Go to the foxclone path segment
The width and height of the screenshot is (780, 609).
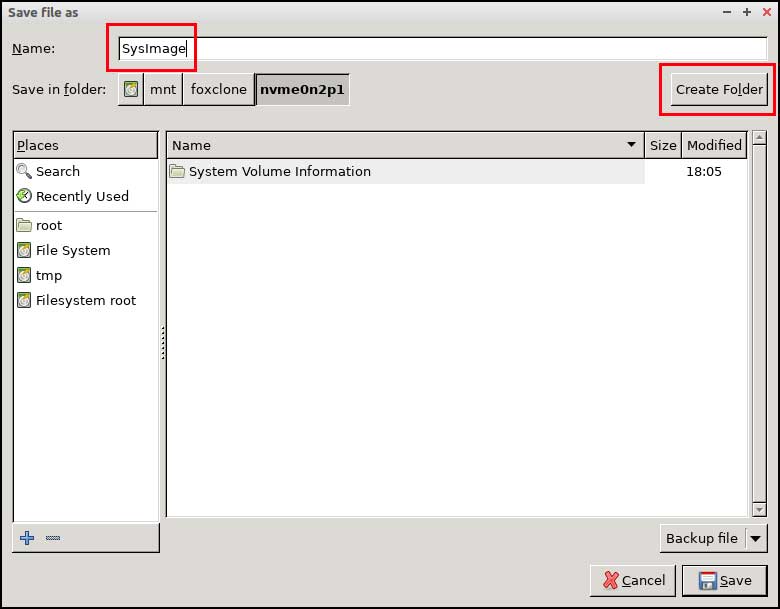pyautogui.click(x=218, y=90)
